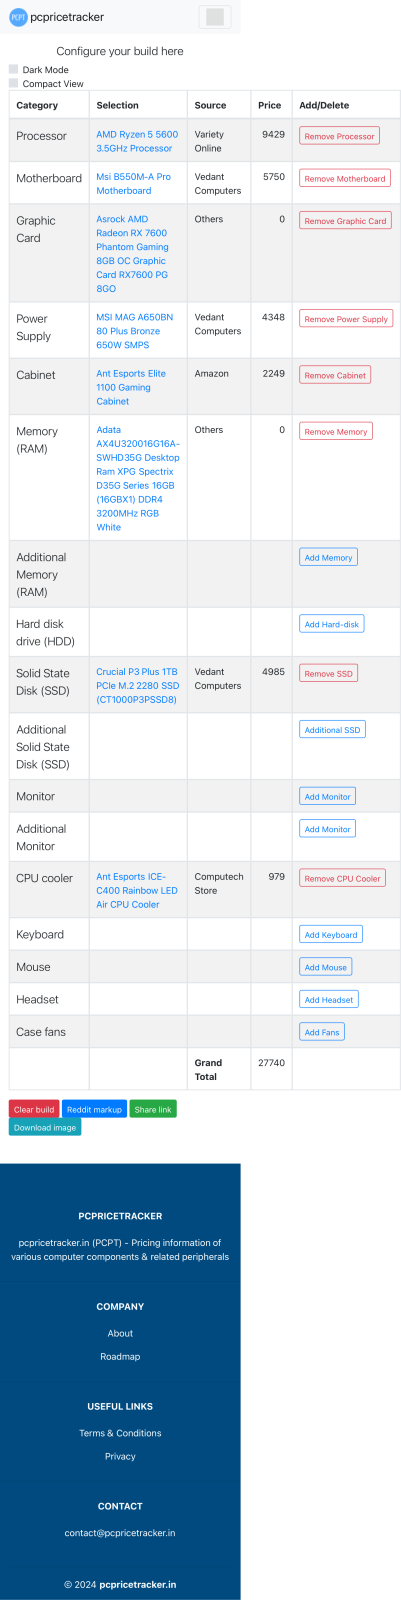
Task: Open the Msi B550M-A Pro Motherboard link
Action: click(x=133, y=183)
